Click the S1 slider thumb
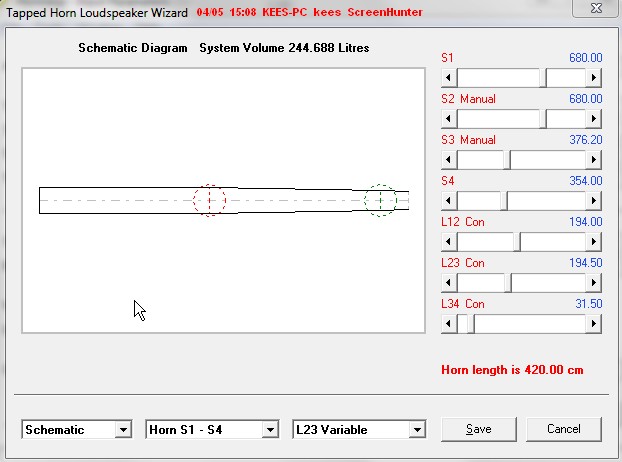The width and height of the screenshot is (622, 462). coord(543,77)
